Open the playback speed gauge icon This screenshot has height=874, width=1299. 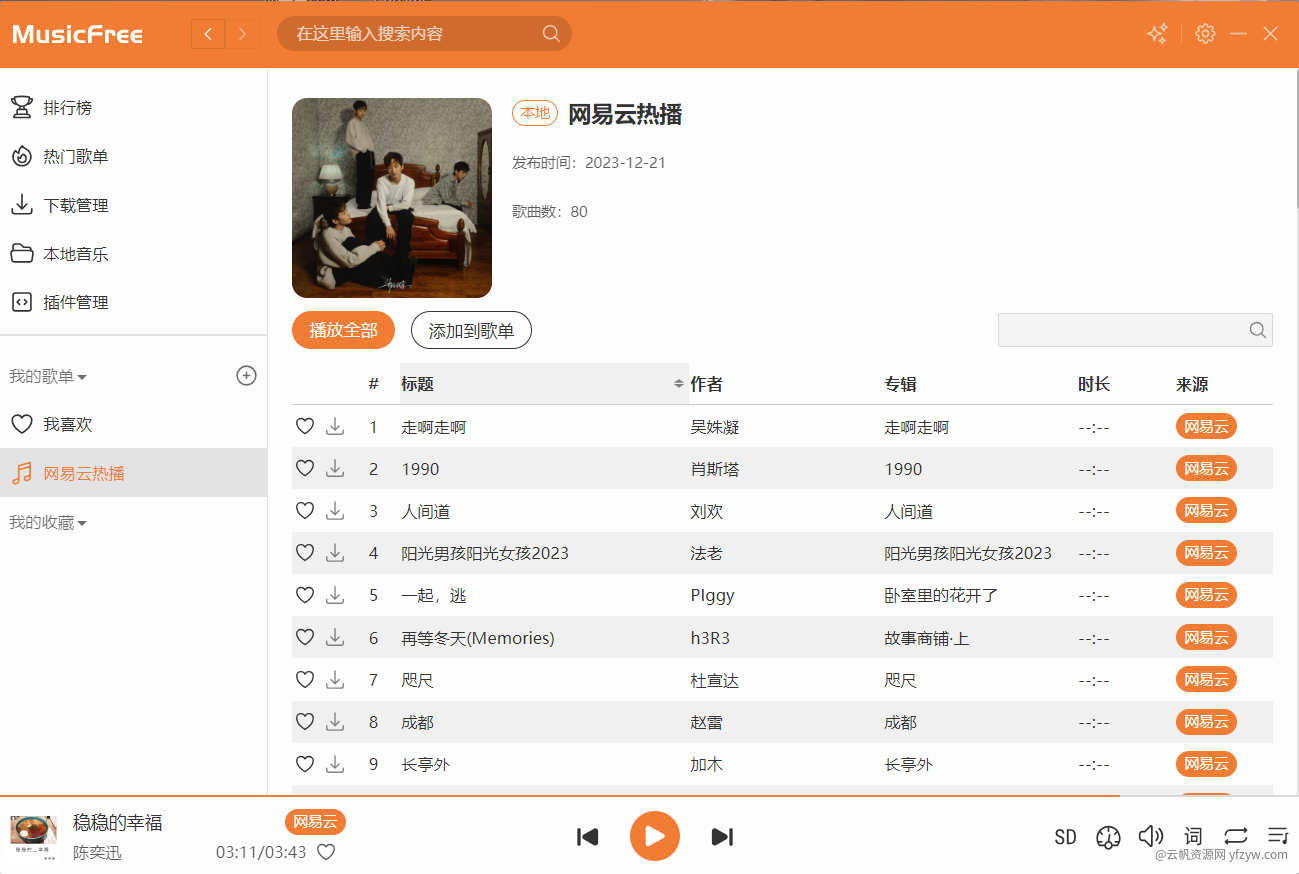click(x=1108, y=837)
